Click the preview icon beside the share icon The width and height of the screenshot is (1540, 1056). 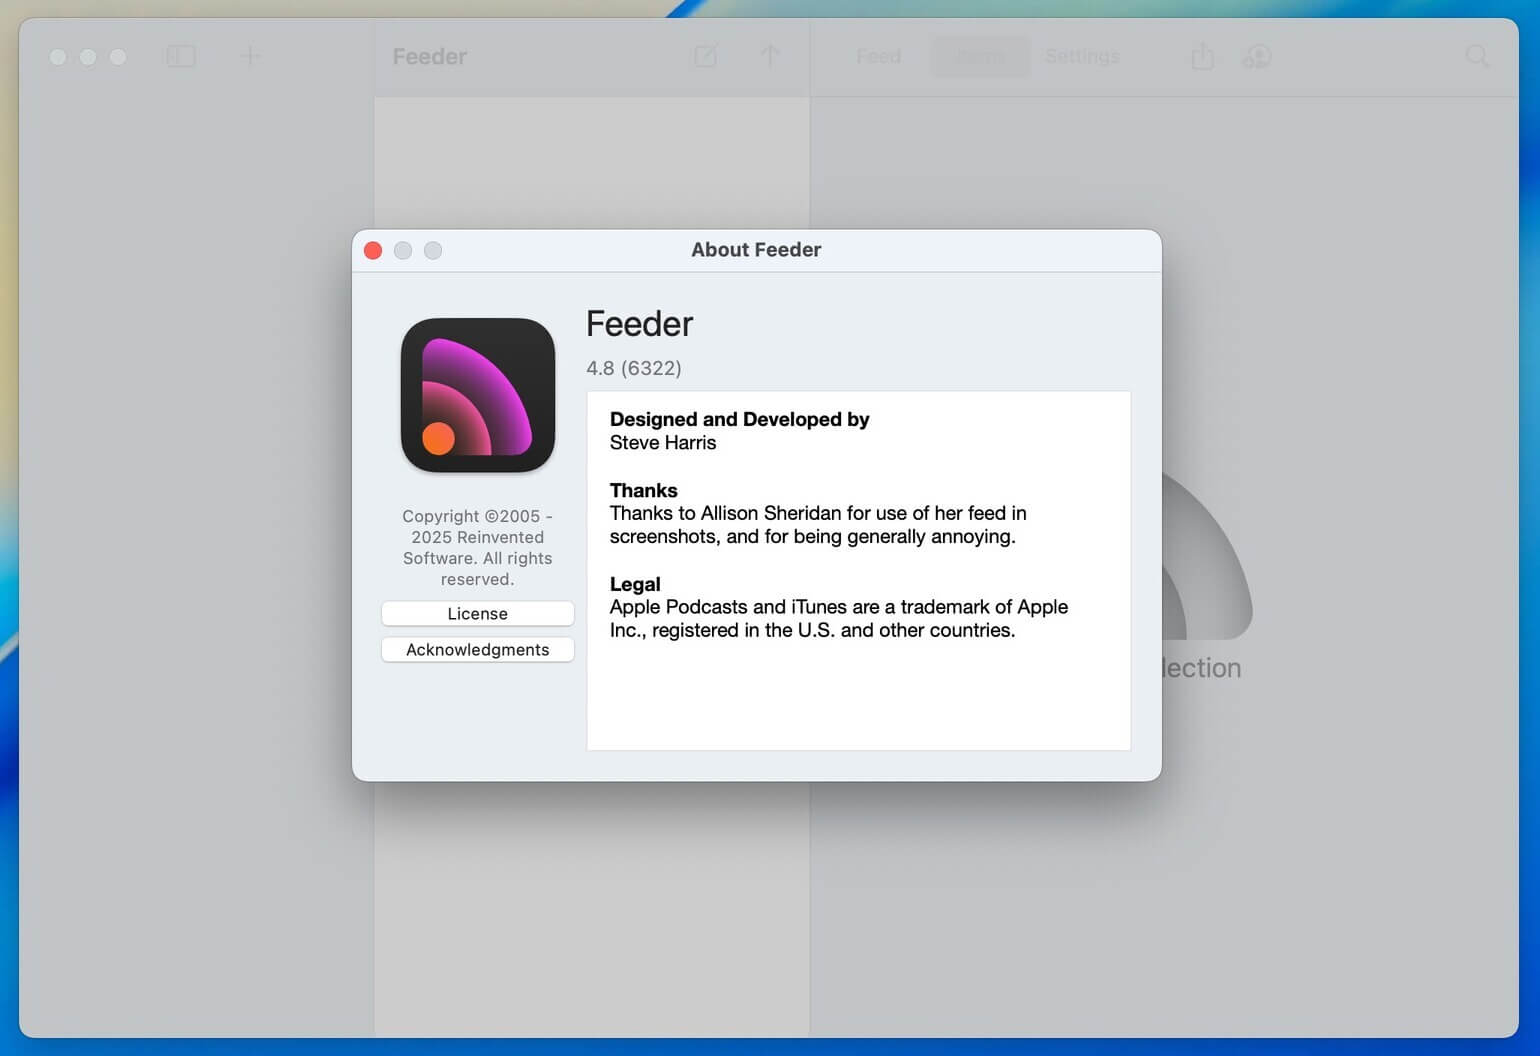[1257, 56]
